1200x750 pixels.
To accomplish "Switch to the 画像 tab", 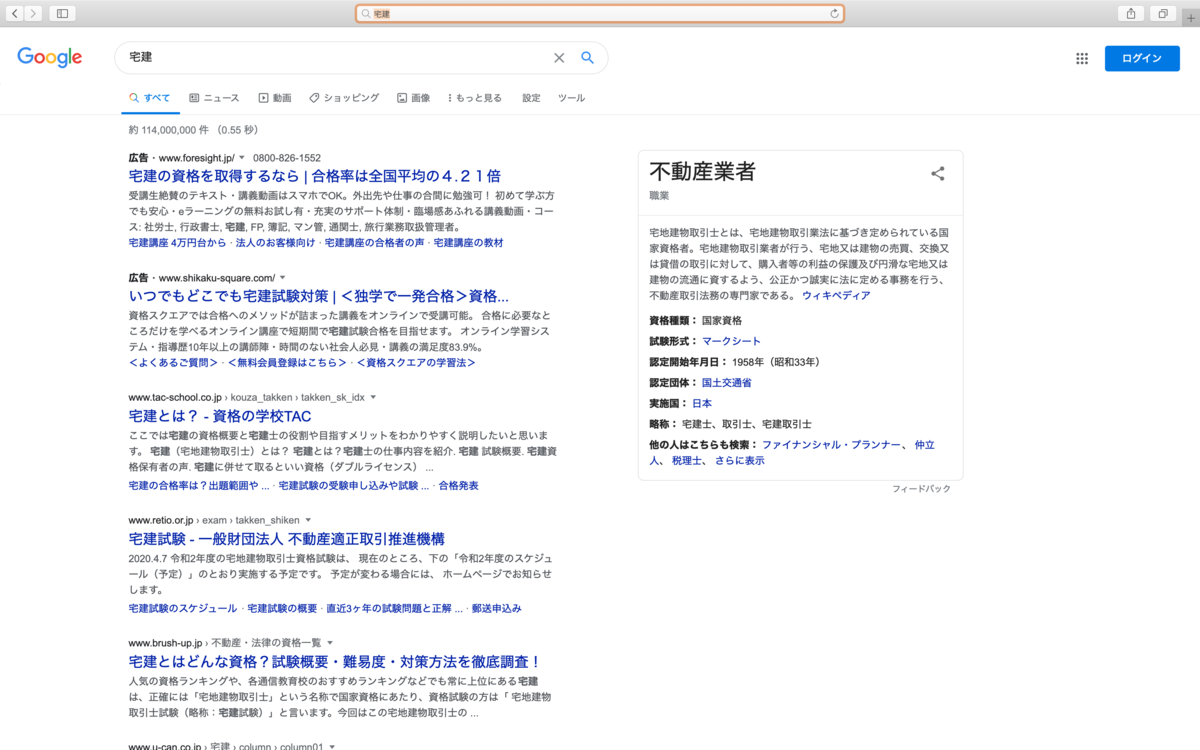I will click(x=413, y=98).
